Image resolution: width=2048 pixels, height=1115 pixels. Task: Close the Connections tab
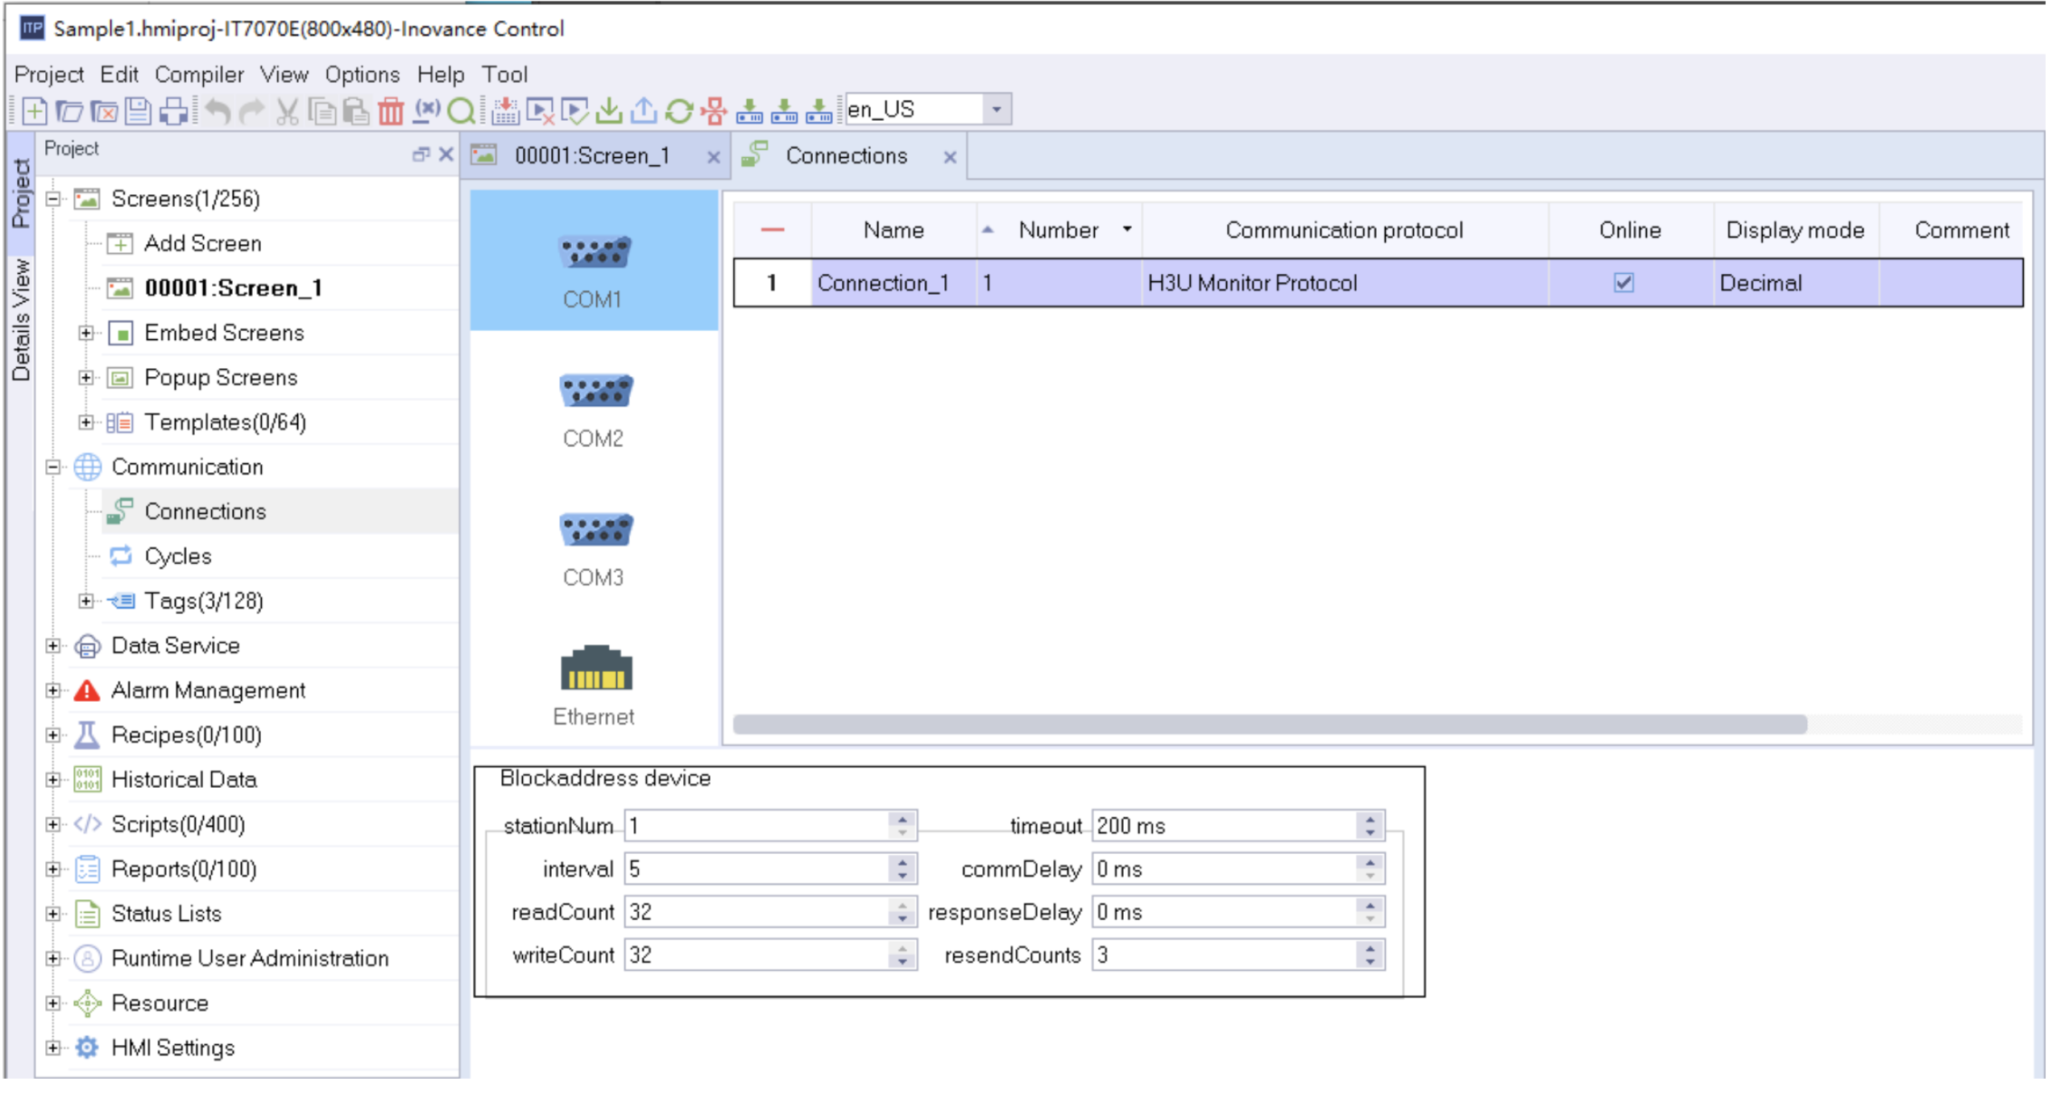(950, 157)
